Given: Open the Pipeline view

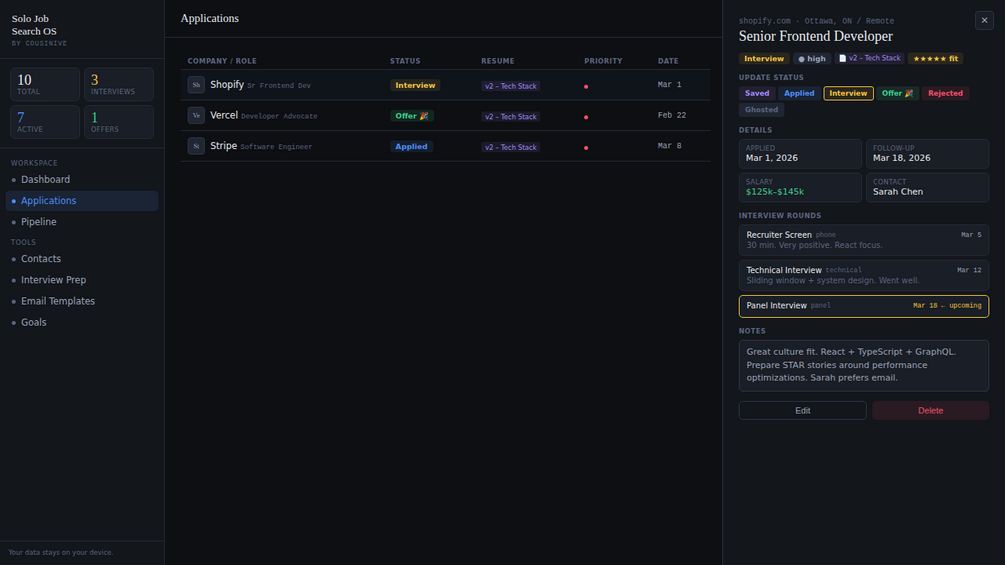Looking at the screenshot, I should [82, 222].
